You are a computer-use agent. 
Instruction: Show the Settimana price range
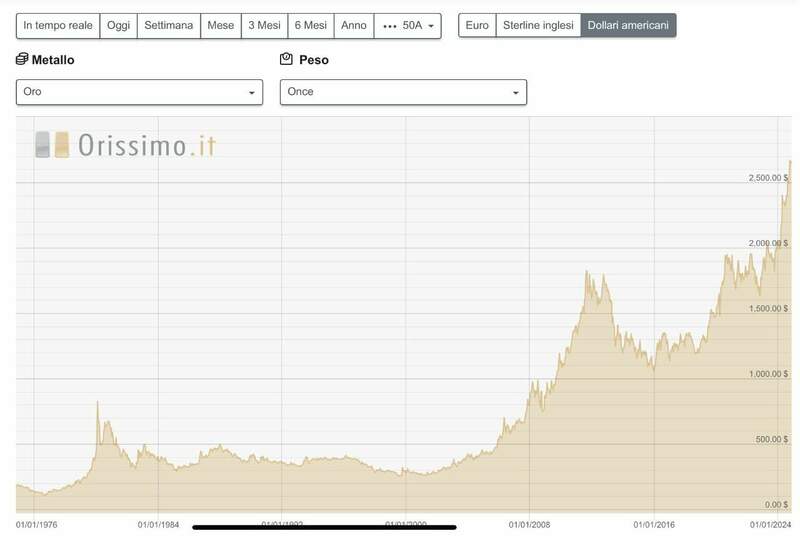click(168, 25)
